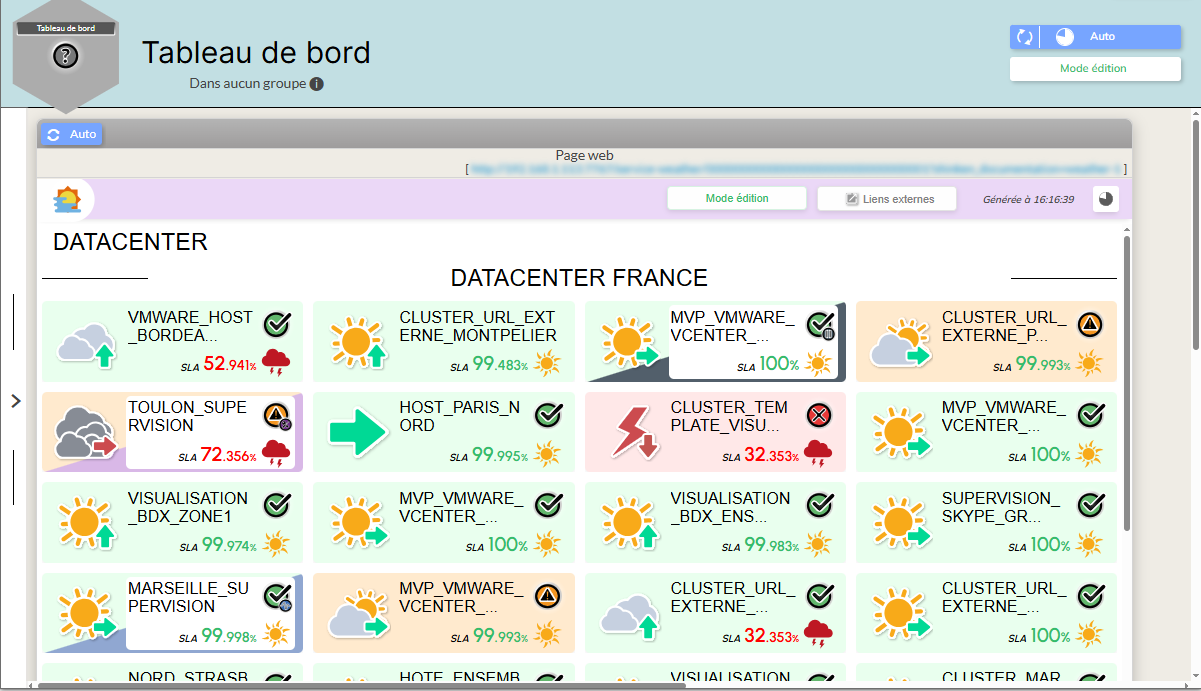Screen dimensions: 1201x691
Task: Expand the left side panel with the chevron
Action: (15, 401)
